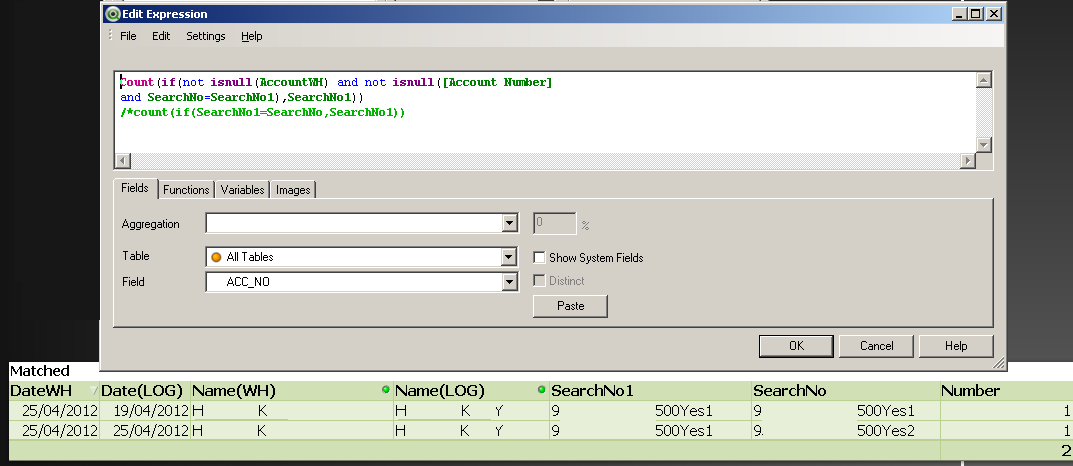
Task: Click the sort arrow in DateWH header
Action: click(x=94, y=391)
